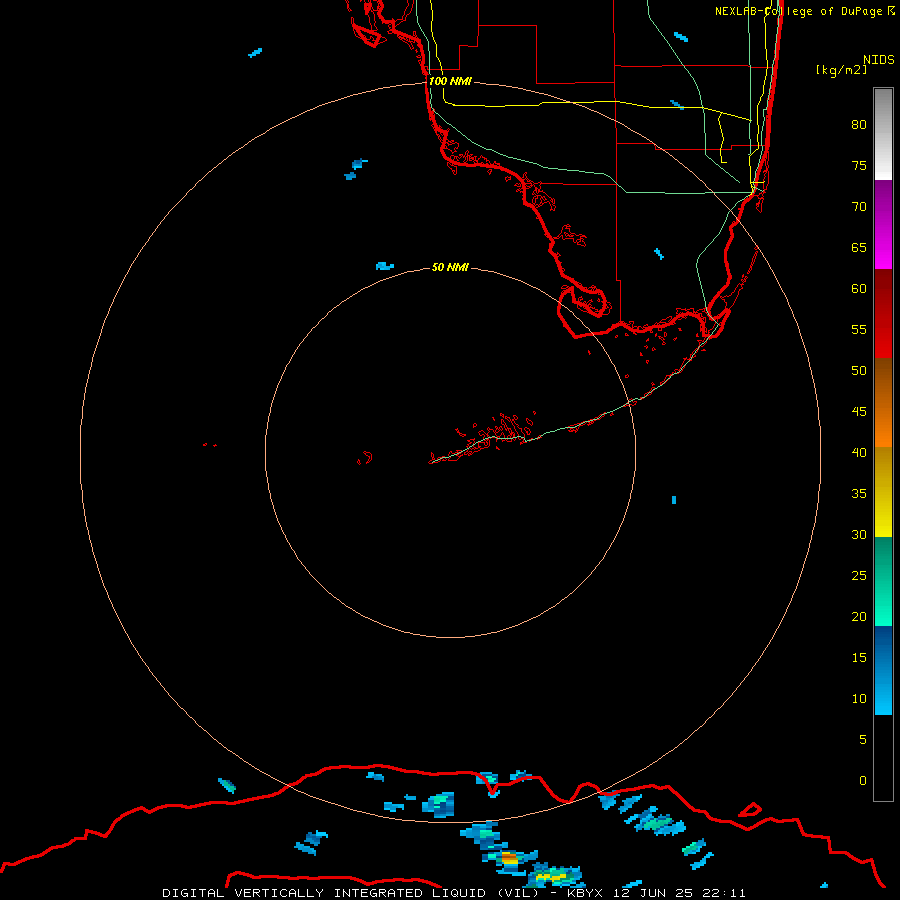900x900 pixels.
Task: Click the 80 value on the color scale
Action: coord(859,125)
